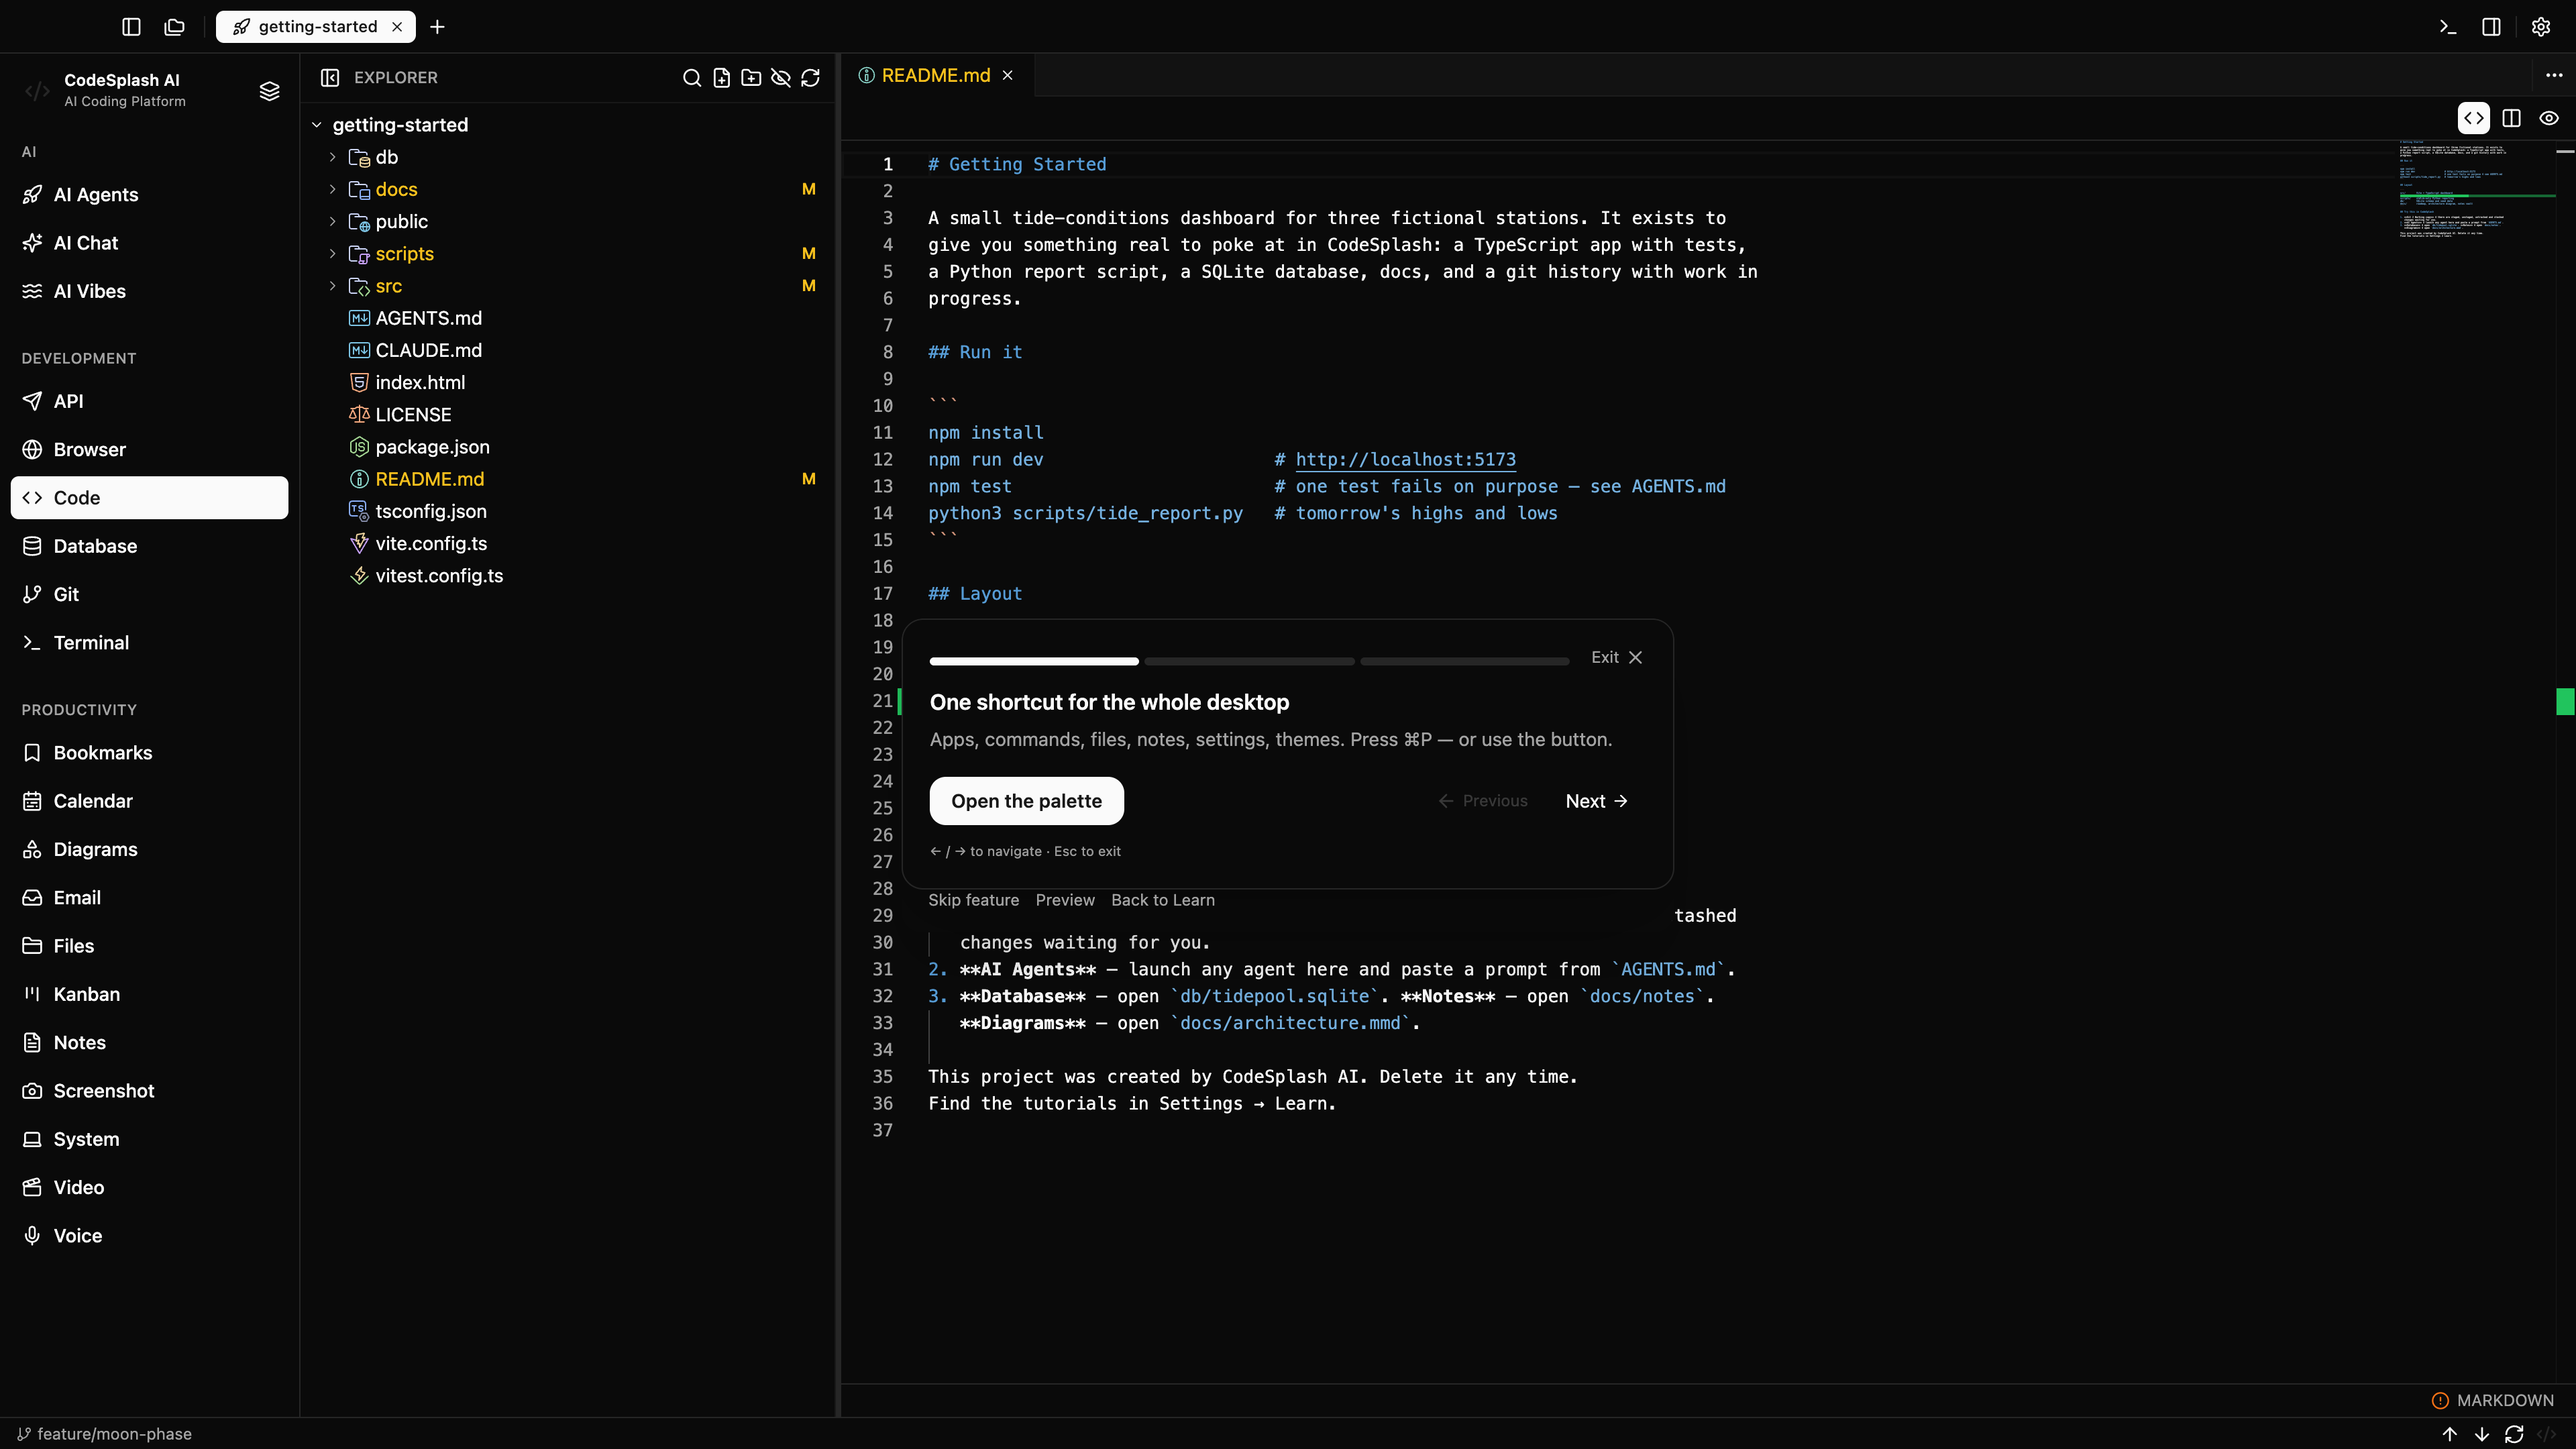Click the Preview link below tour
2576x1449 pixels.
point(1064,900)
